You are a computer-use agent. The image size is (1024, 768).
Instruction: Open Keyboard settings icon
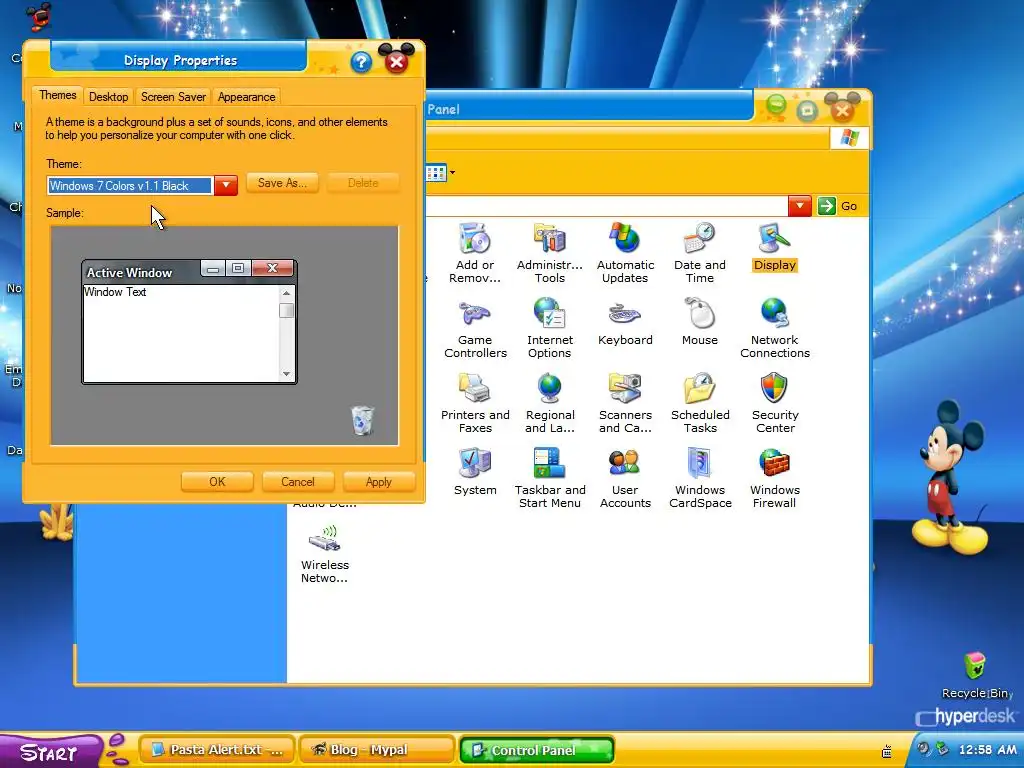(x=625, y=322)
